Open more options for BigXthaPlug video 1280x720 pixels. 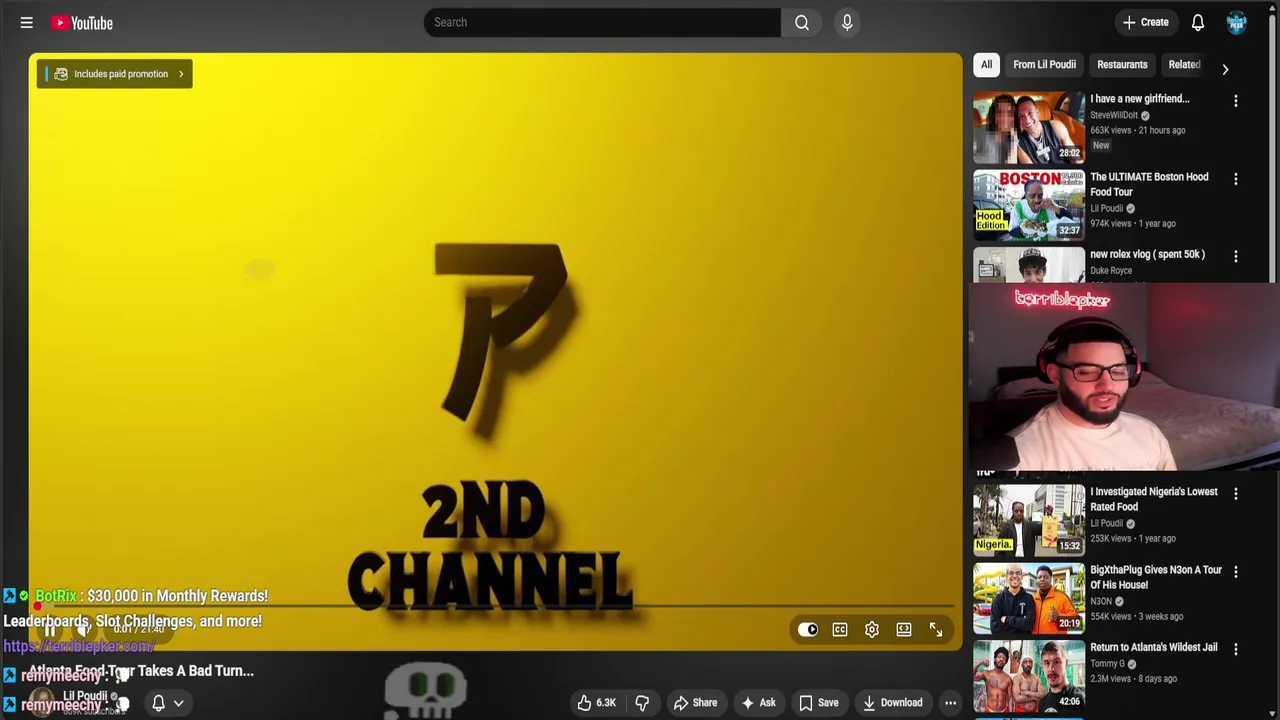tap(1236, 572)
